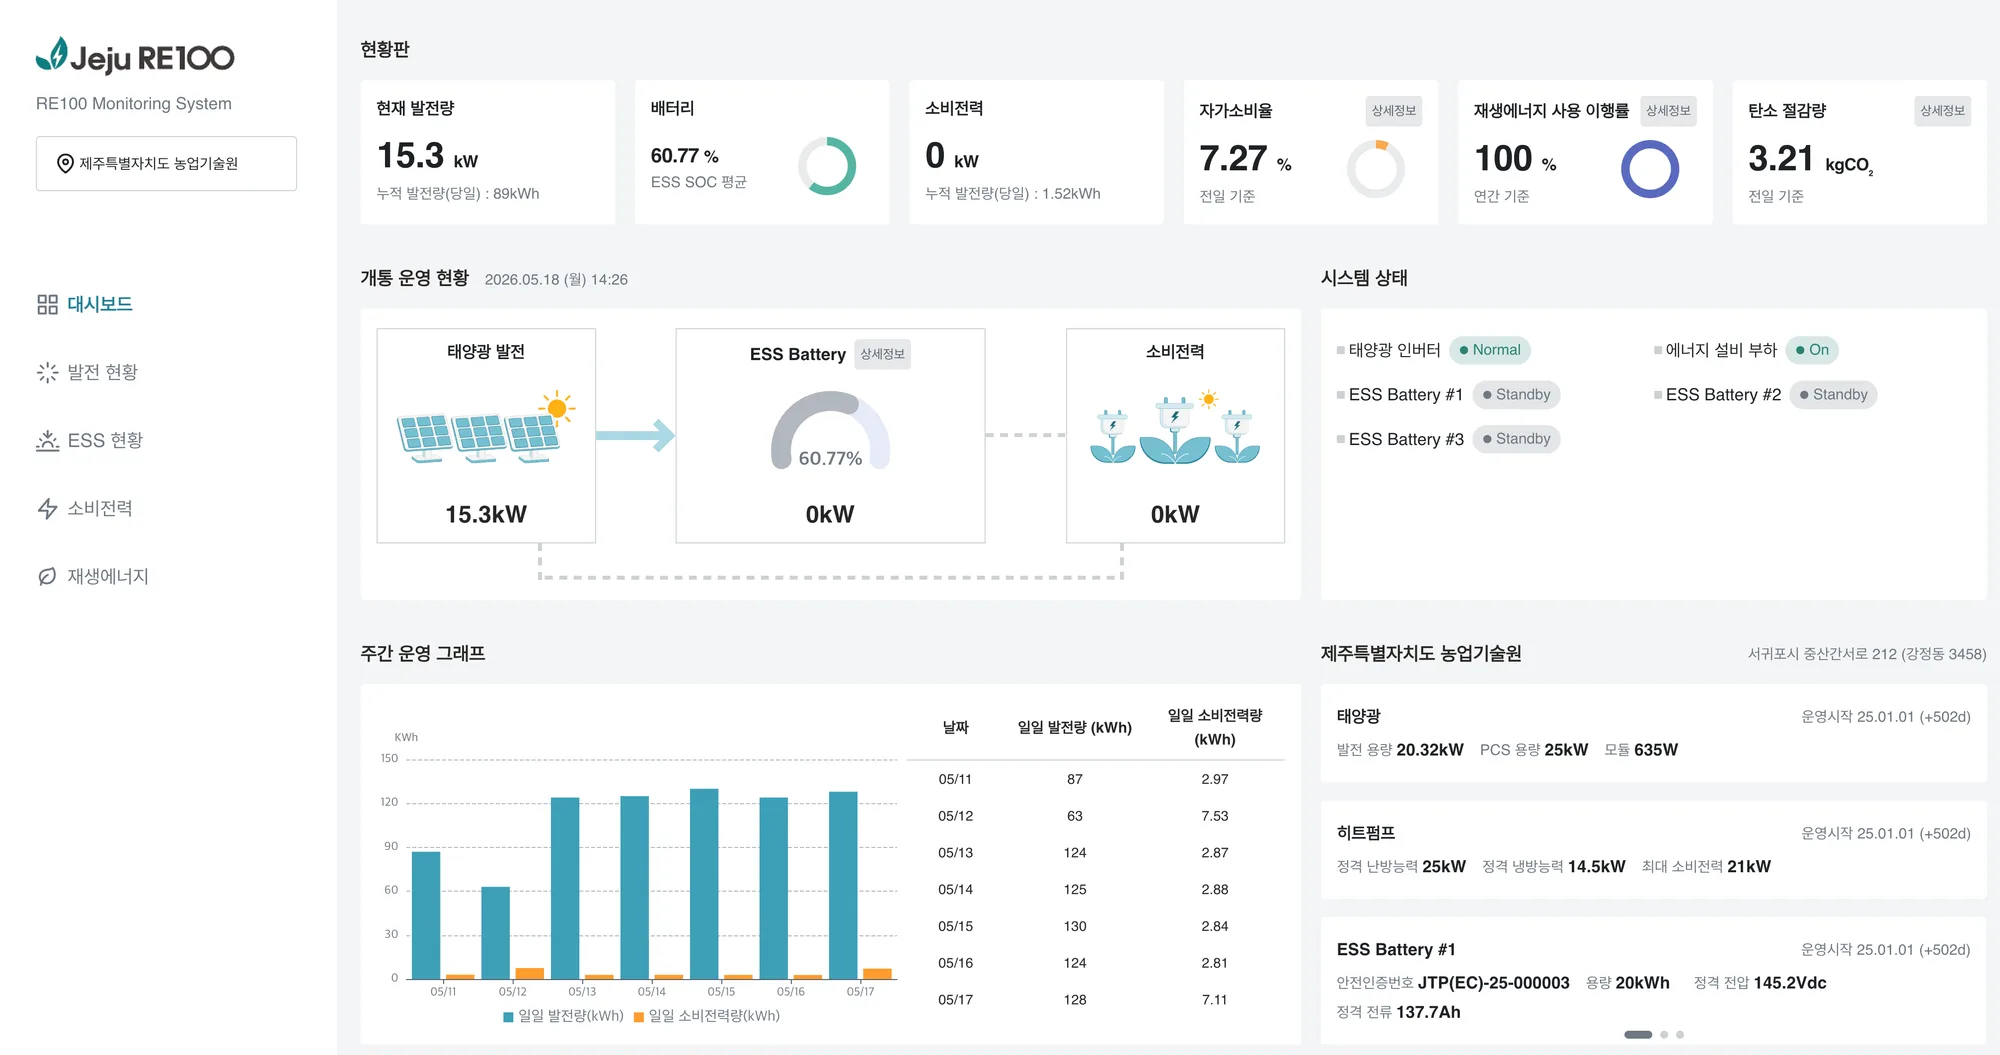
Task: Click the 태양광 equipment card title
Action: click(1358, 716)
